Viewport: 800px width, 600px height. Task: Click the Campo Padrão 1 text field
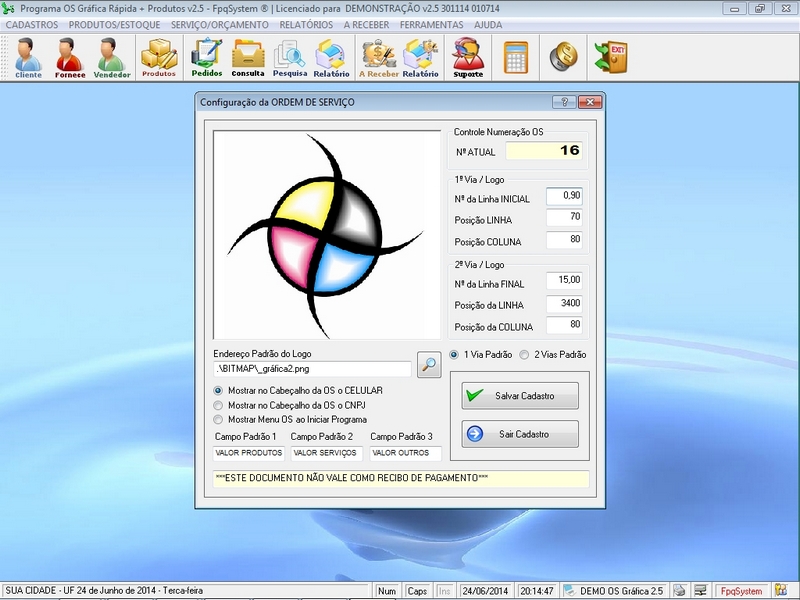248,453
